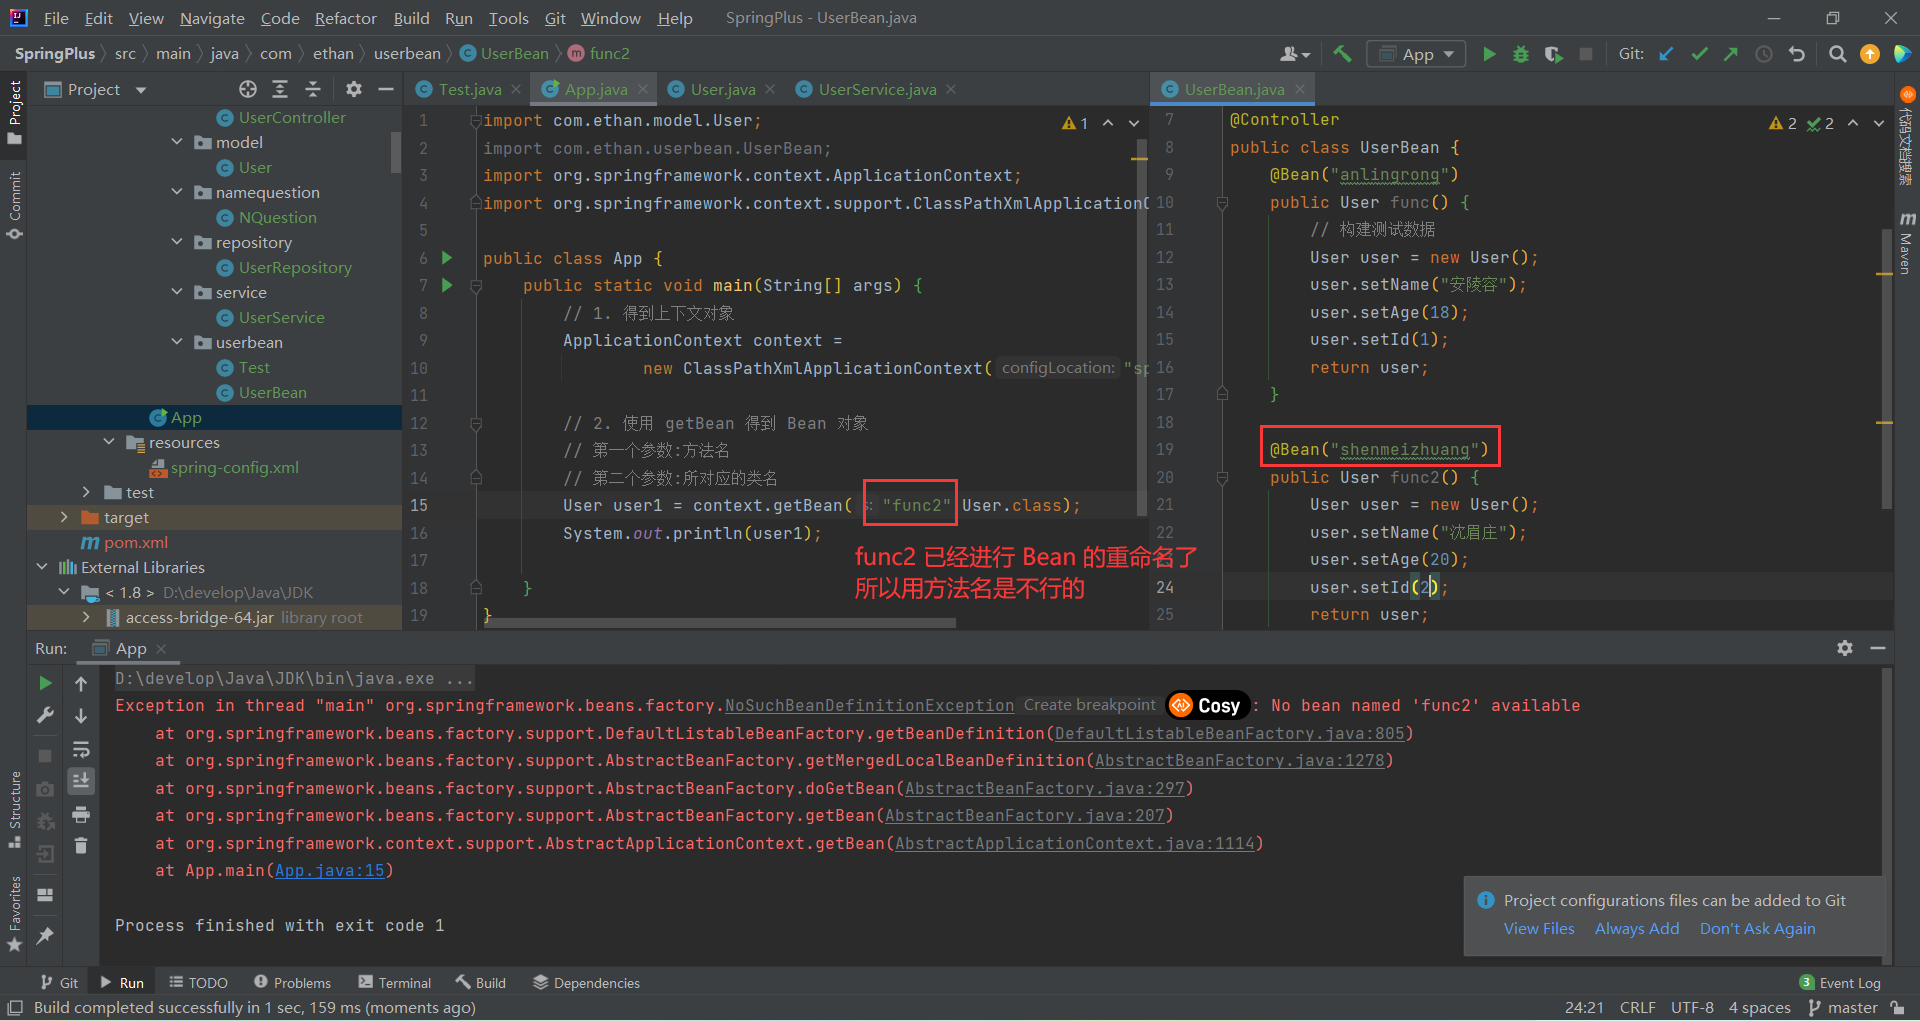Open Maven tool window sidebar tab
This screenshot has height=1021, width=1920.
tap(1906, 245)
